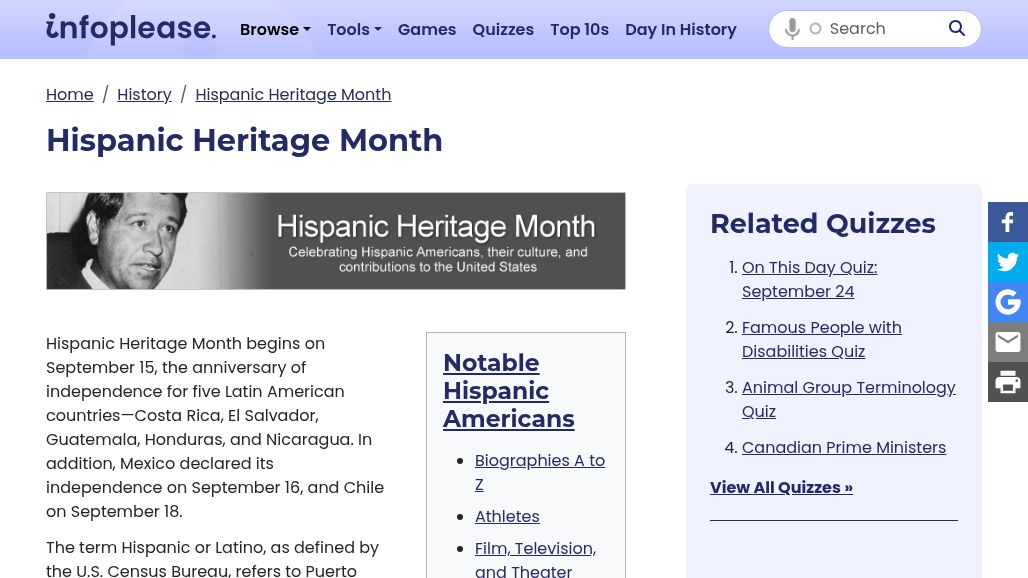Click the Facebook share icon
The height and width of the screenshot is (578, 1028).
(1007, 222)
